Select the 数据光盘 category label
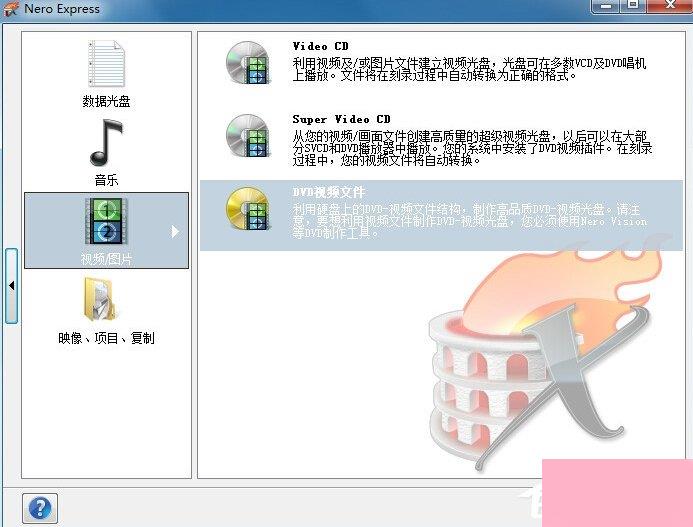The image size is (693, 527). [106, 101]
